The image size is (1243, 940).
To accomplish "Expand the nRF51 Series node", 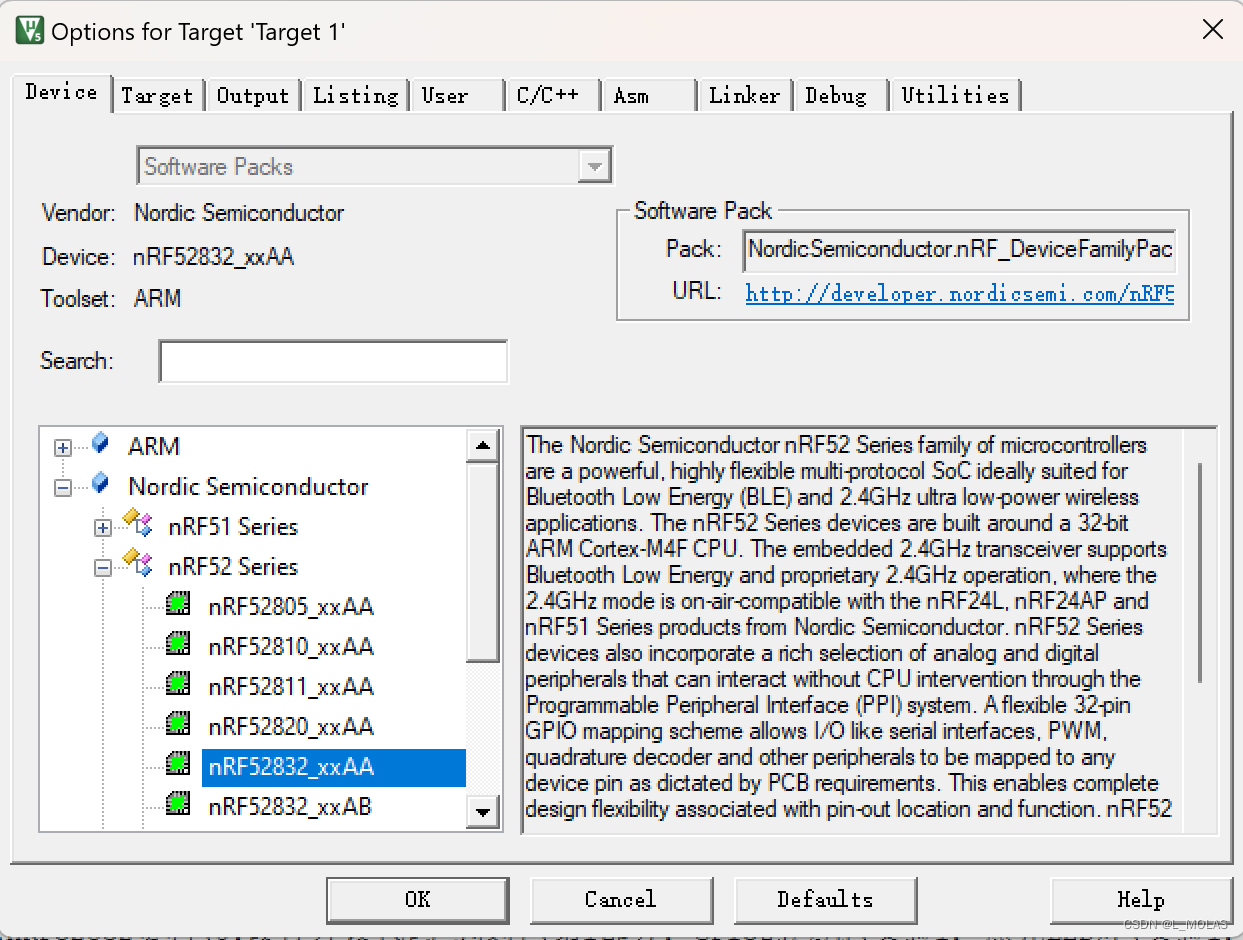I will click(103, 528).
